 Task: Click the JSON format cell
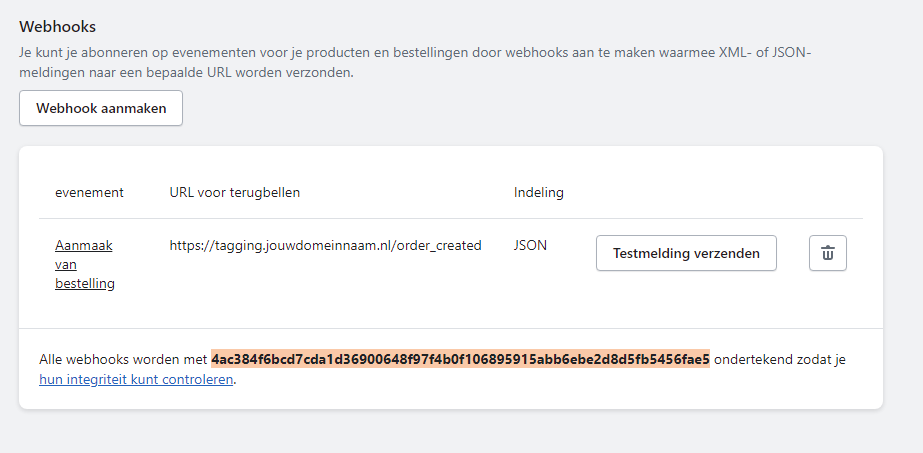coord(530,245)
